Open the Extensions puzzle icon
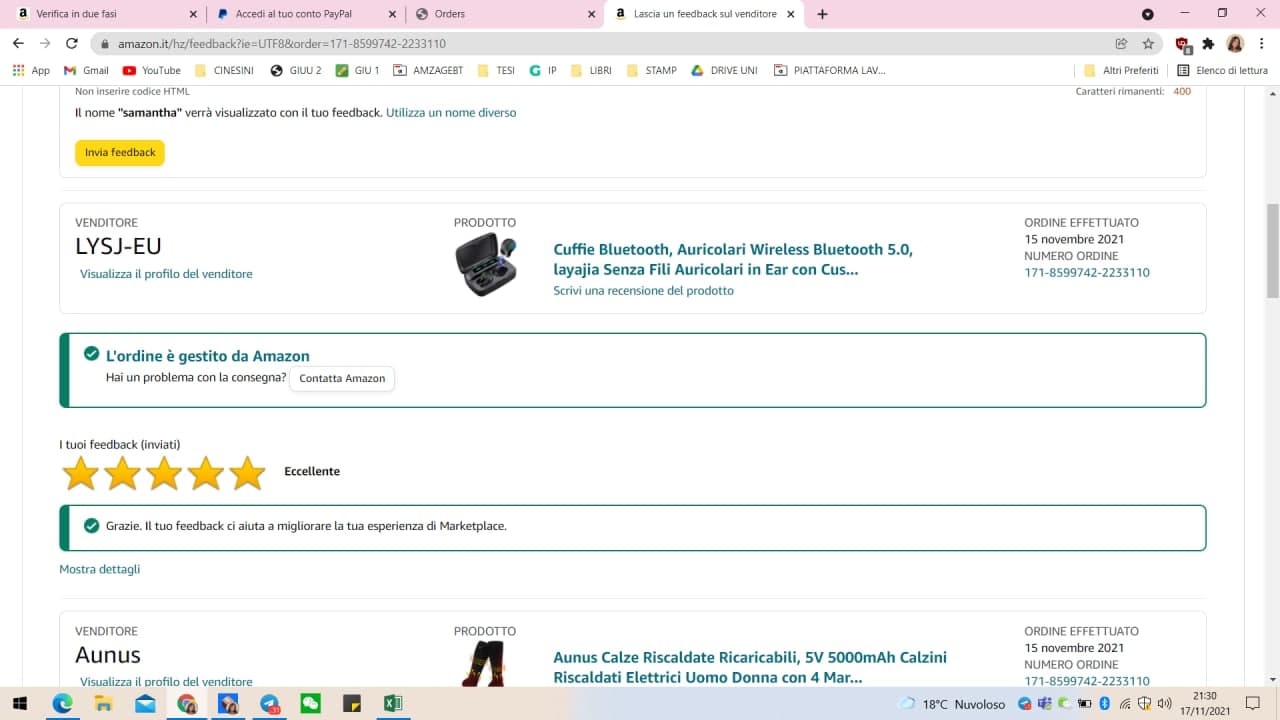The height and width of the screenshot is (720, 1280). point(1208,44)
